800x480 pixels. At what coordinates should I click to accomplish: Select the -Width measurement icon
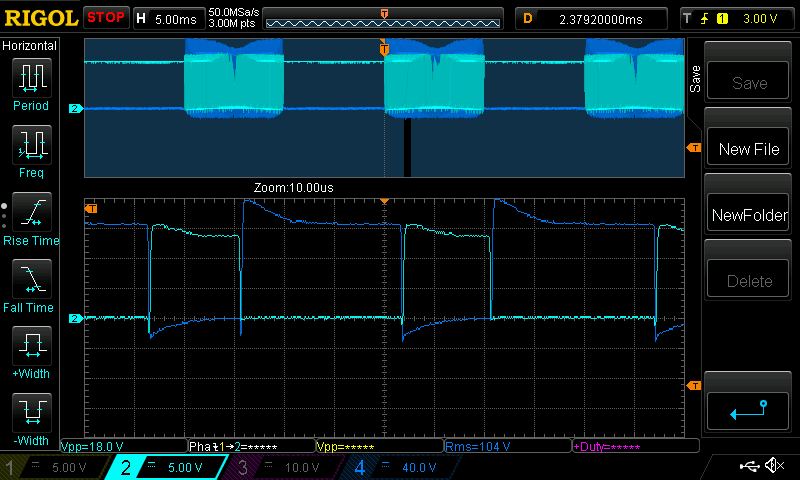(30, 420)
